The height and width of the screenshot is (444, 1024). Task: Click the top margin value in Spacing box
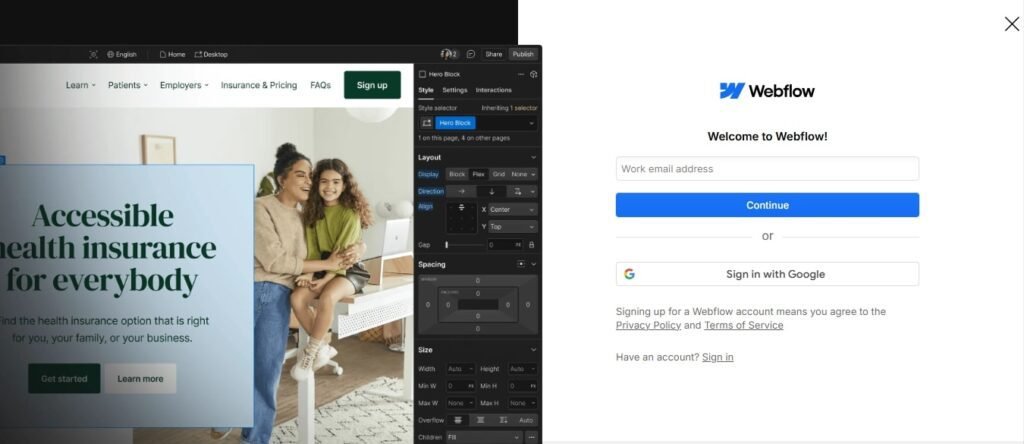pyautogui.click(x=477, y=281)
